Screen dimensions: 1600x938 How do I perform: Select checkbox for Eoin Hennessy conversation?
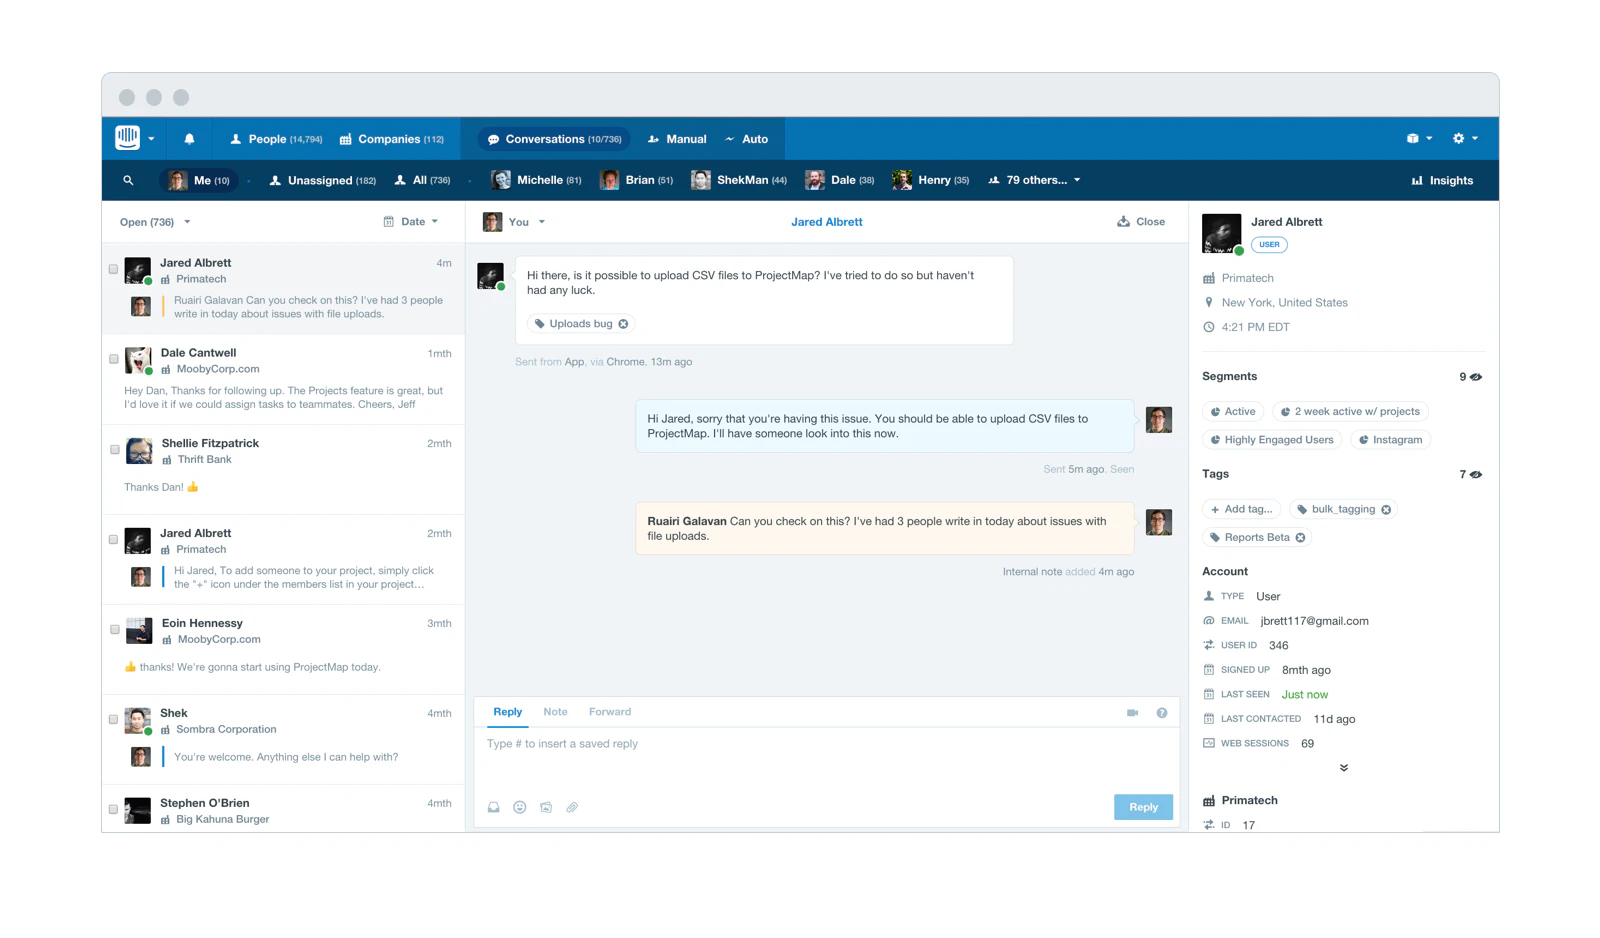click(114, 630)
